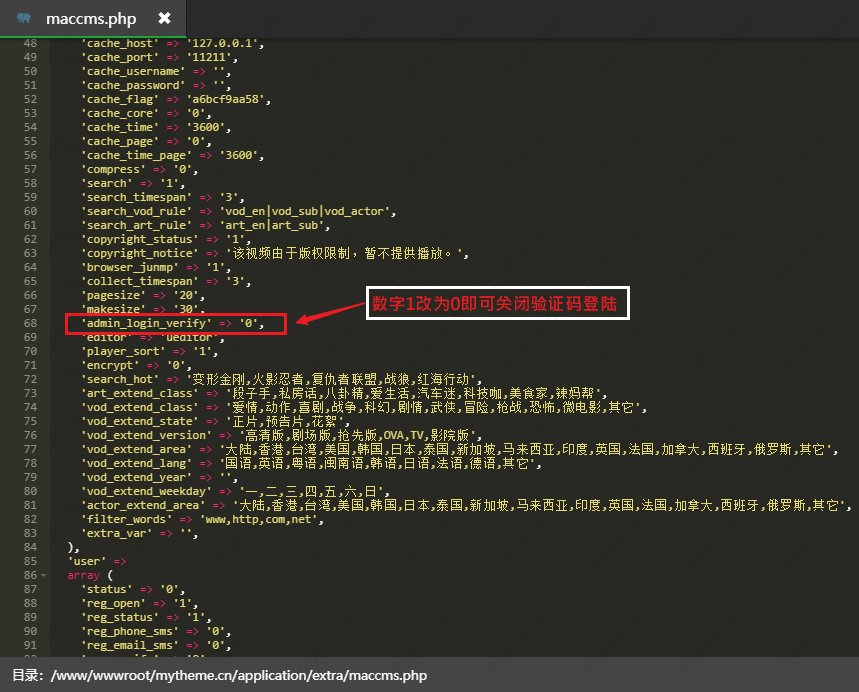Click the PHP elephant icon on the tab
Screen dimensions: 859x692
(x=24, y=18)
